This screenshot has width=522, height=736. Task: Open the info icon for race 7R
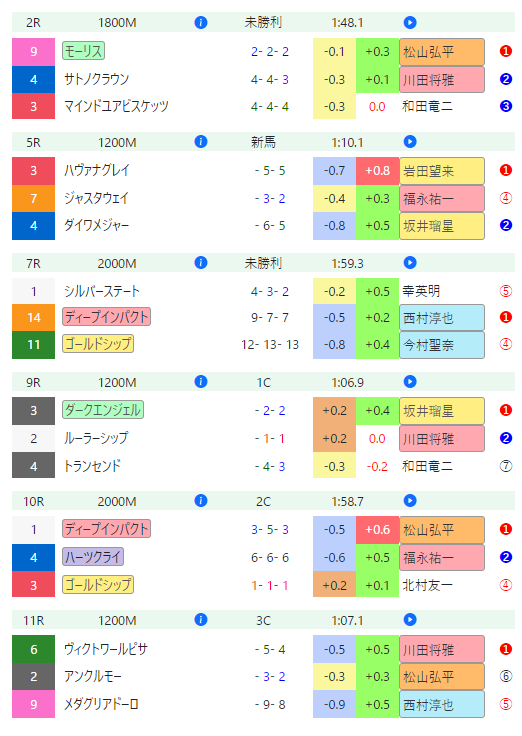(x=201, y=263)
